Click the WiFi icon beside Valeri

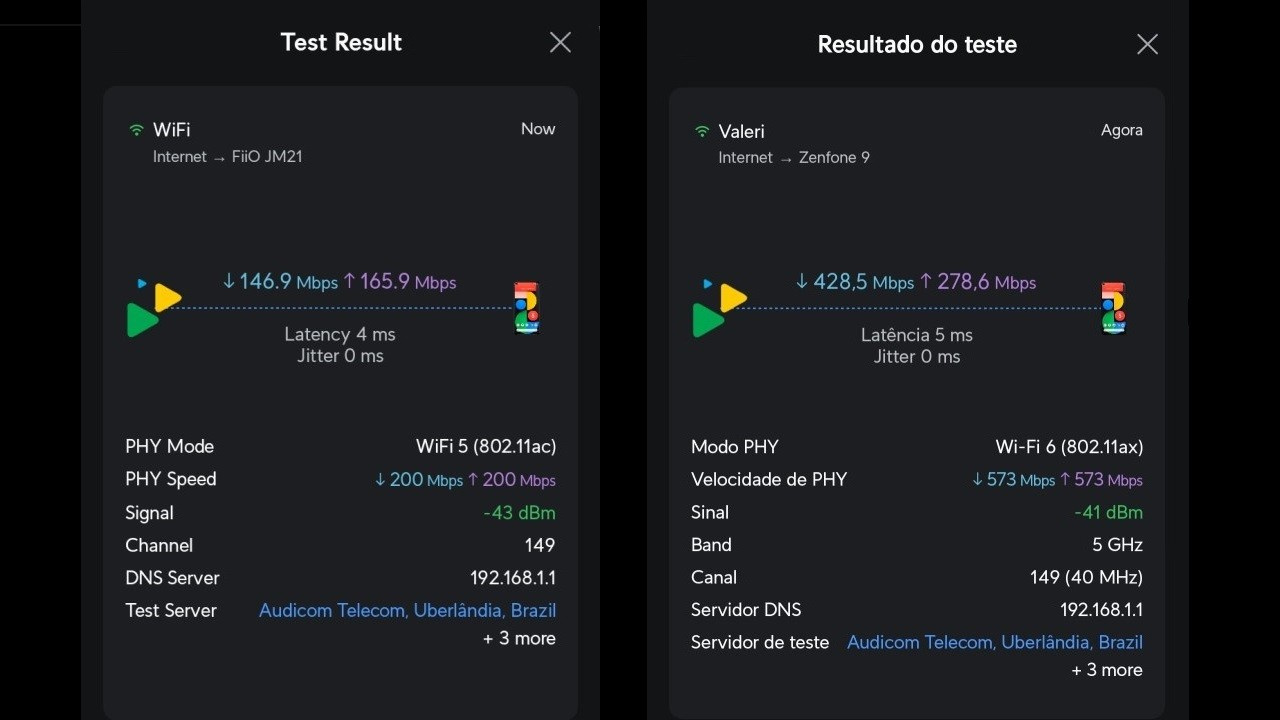[x=703, y=131]
